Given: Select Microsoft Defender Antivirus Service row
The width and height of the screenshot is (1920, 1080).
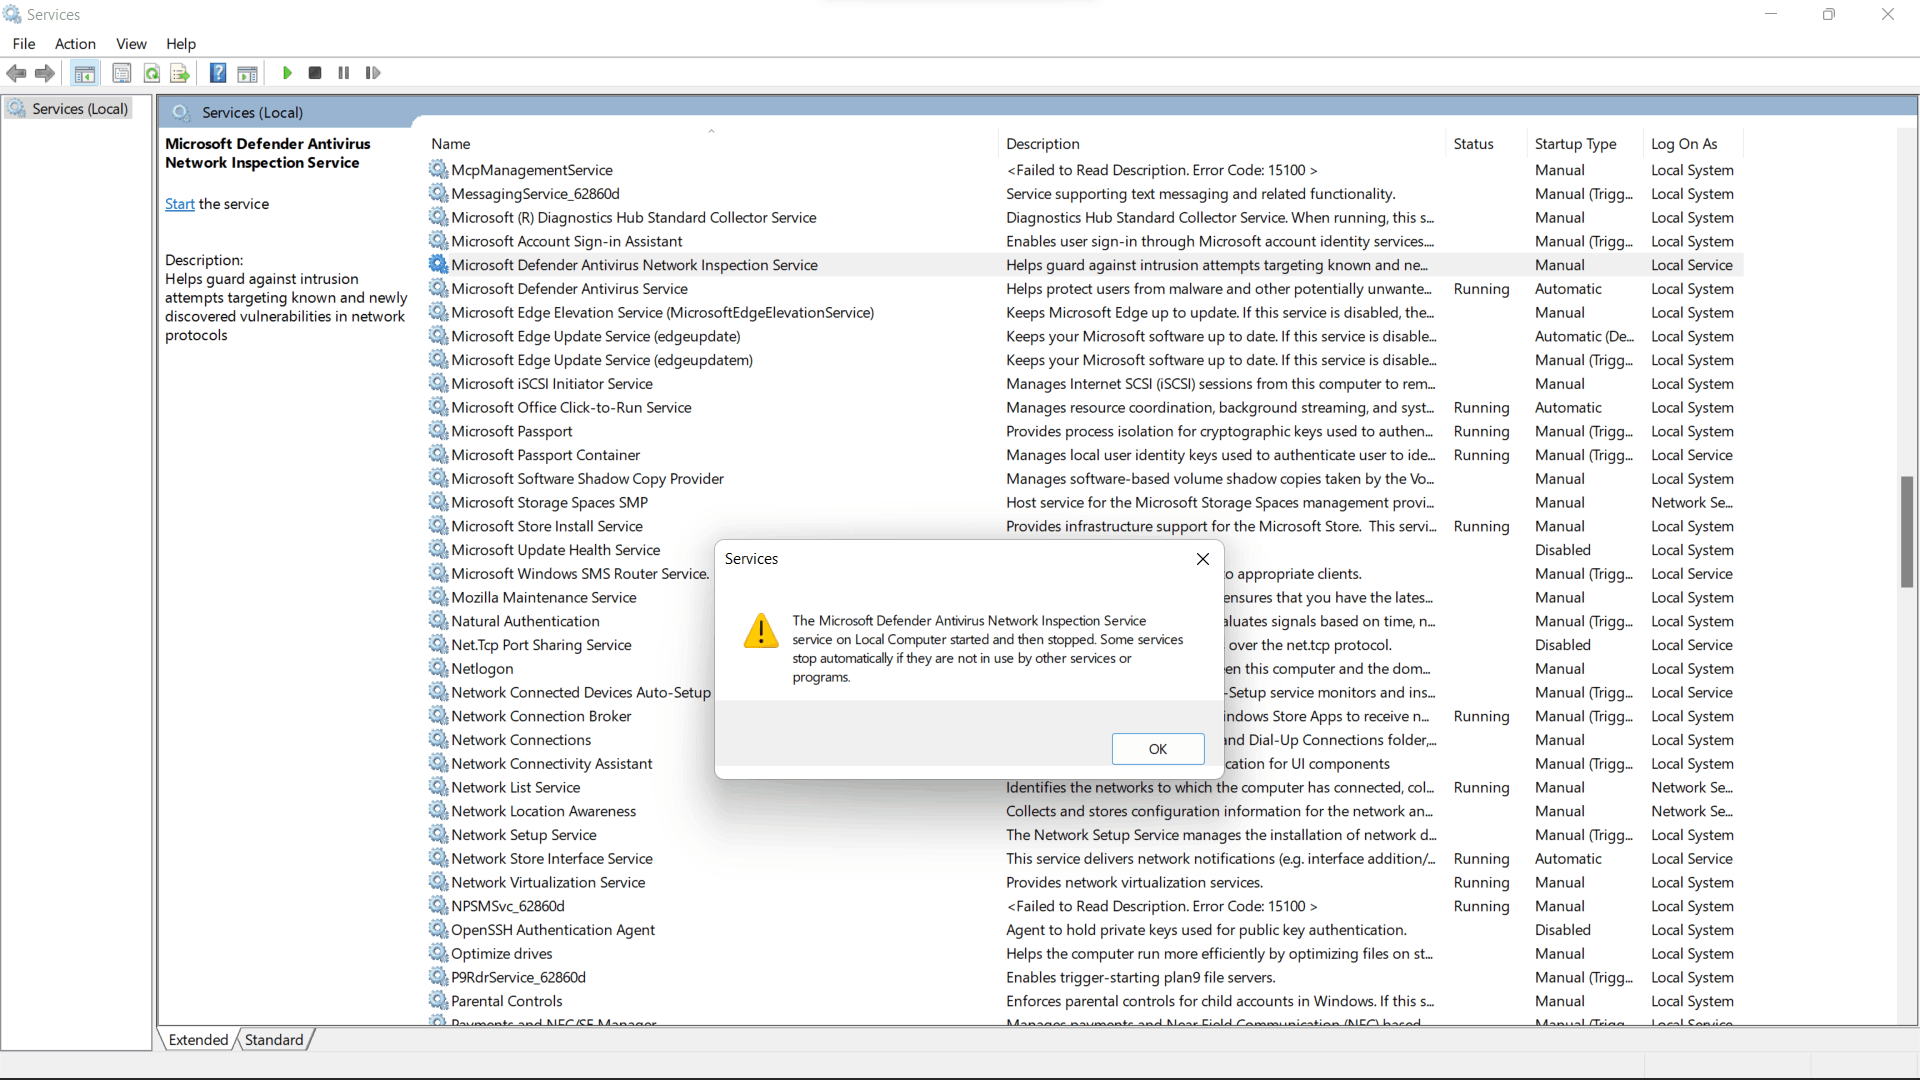Looking at the screenshot, I should tap(1086, 289).
